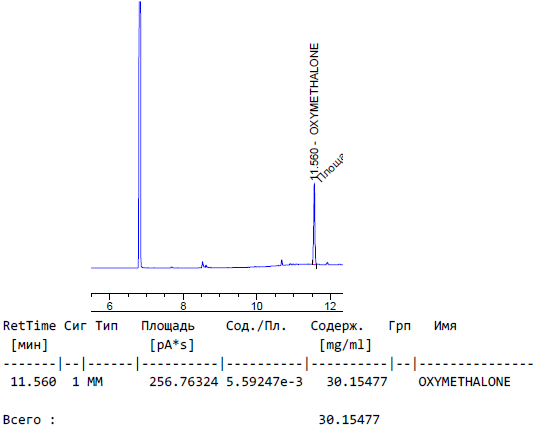Viewport: 538px width, 433px height.
Task: Click the total amount 30.15477 in Всего row
Action: pos(349,420)
